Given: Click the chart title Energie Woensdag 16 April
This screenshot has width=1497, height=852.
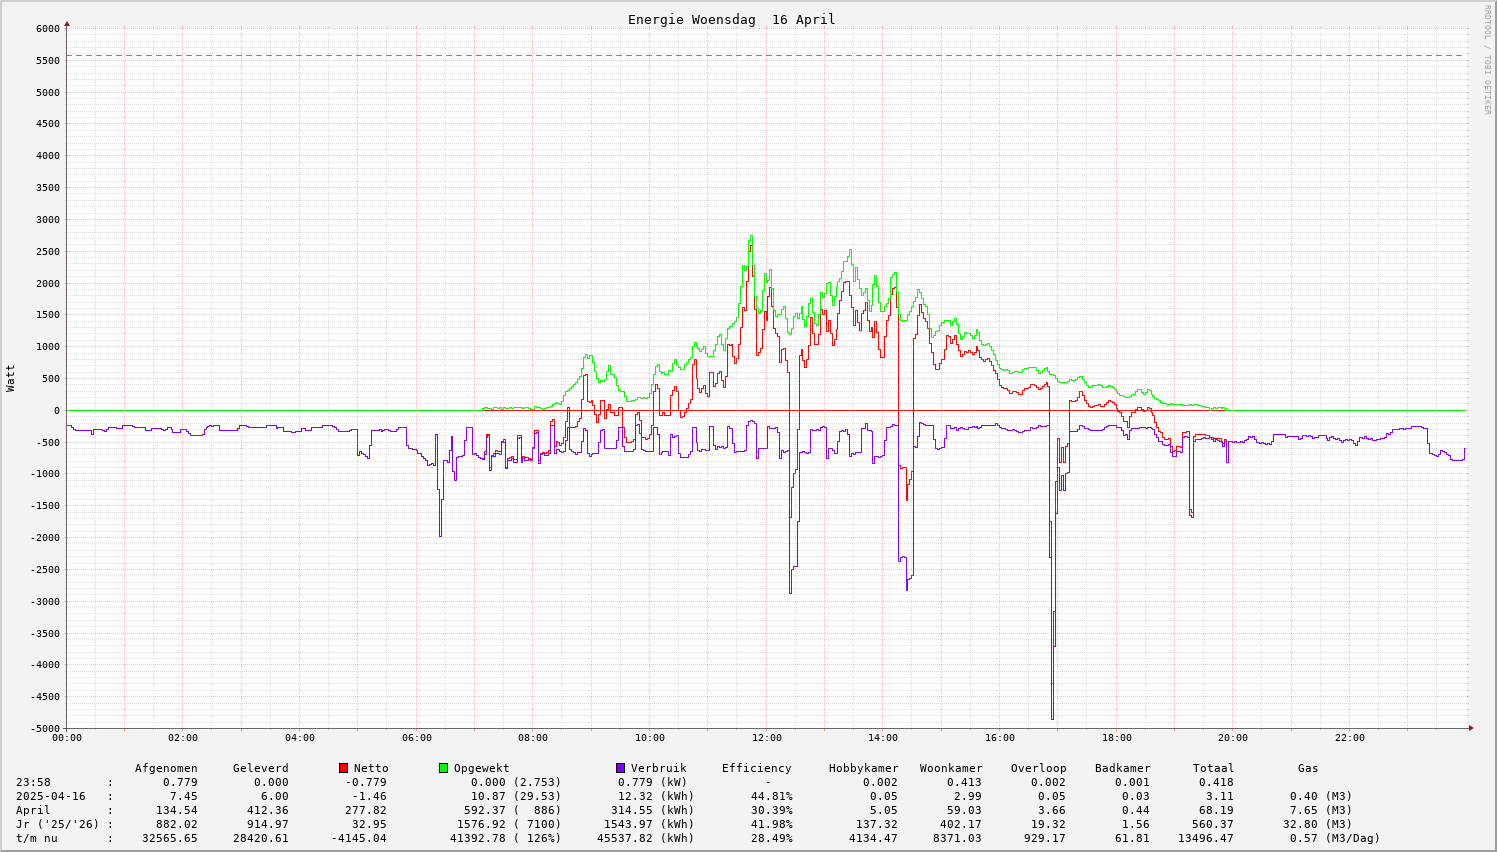Looking at the screenshot, I should (x=731, y=20).
